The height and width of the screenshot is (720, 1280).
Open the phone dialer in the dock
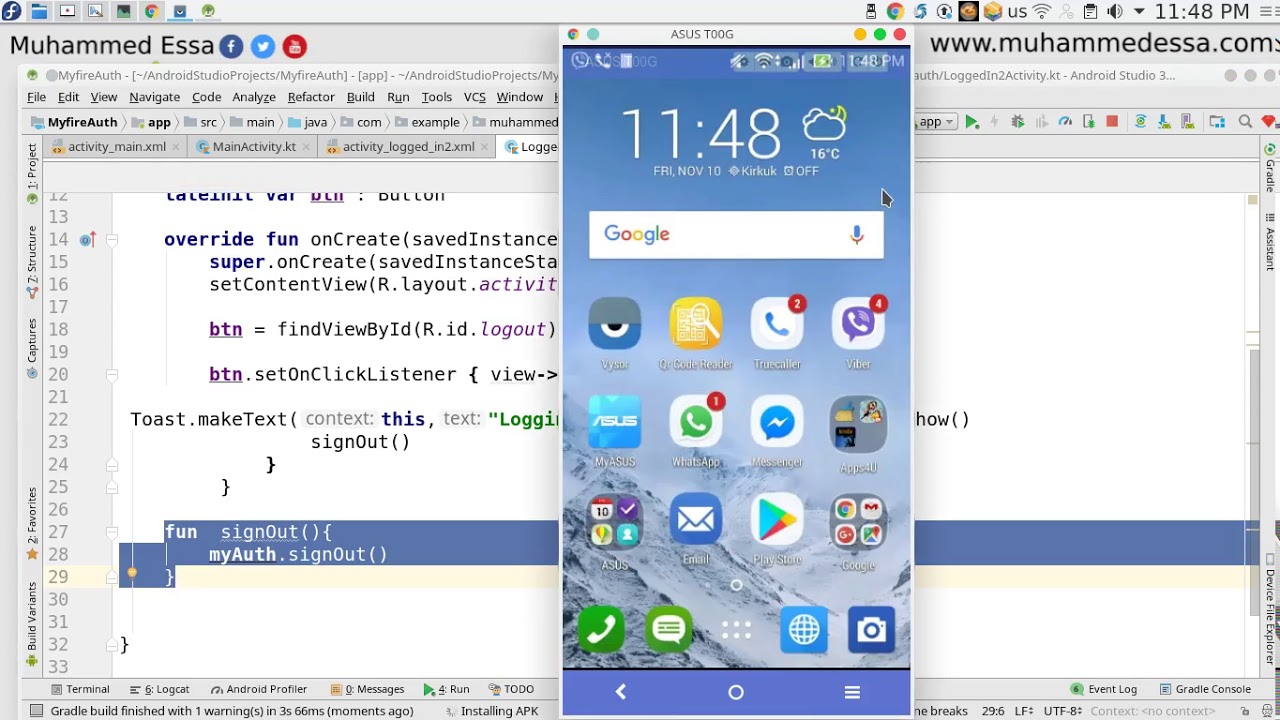[x=601, y=629]
